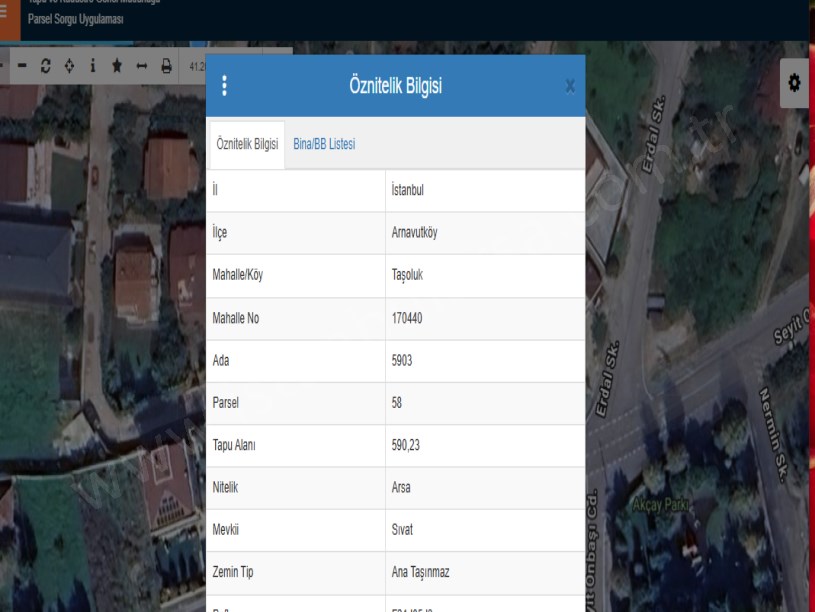Screen dimensions: 815x612
Task: Click the print map icon
Action: 166,66
